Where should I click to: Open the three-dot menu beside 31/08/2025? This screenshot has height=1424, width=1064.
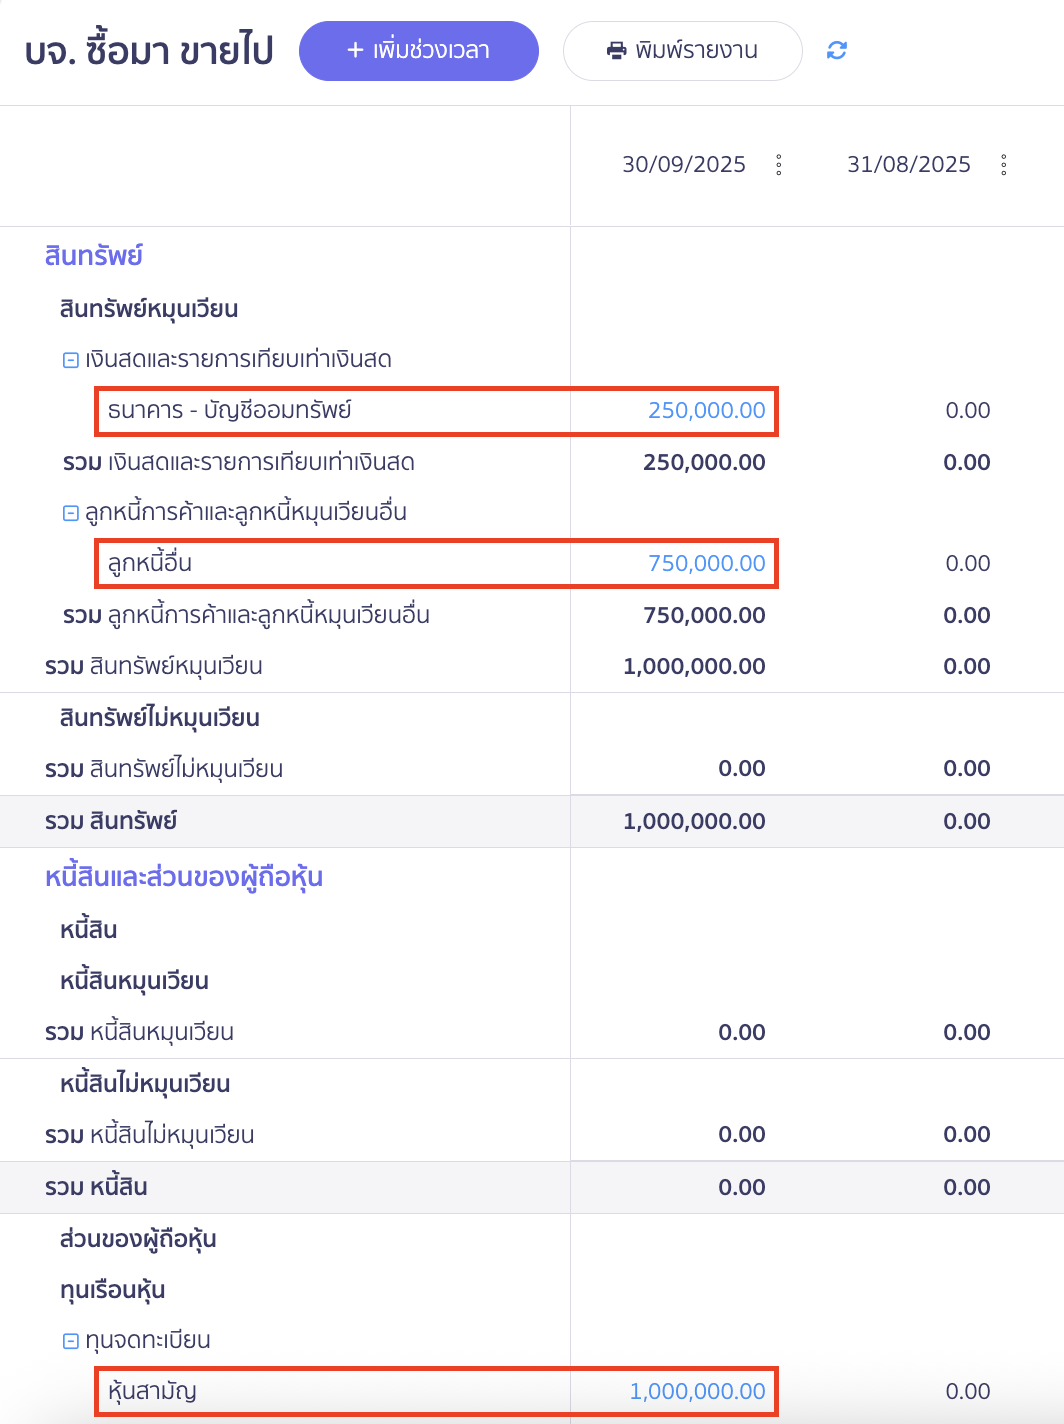click(x=1004, y=166)
